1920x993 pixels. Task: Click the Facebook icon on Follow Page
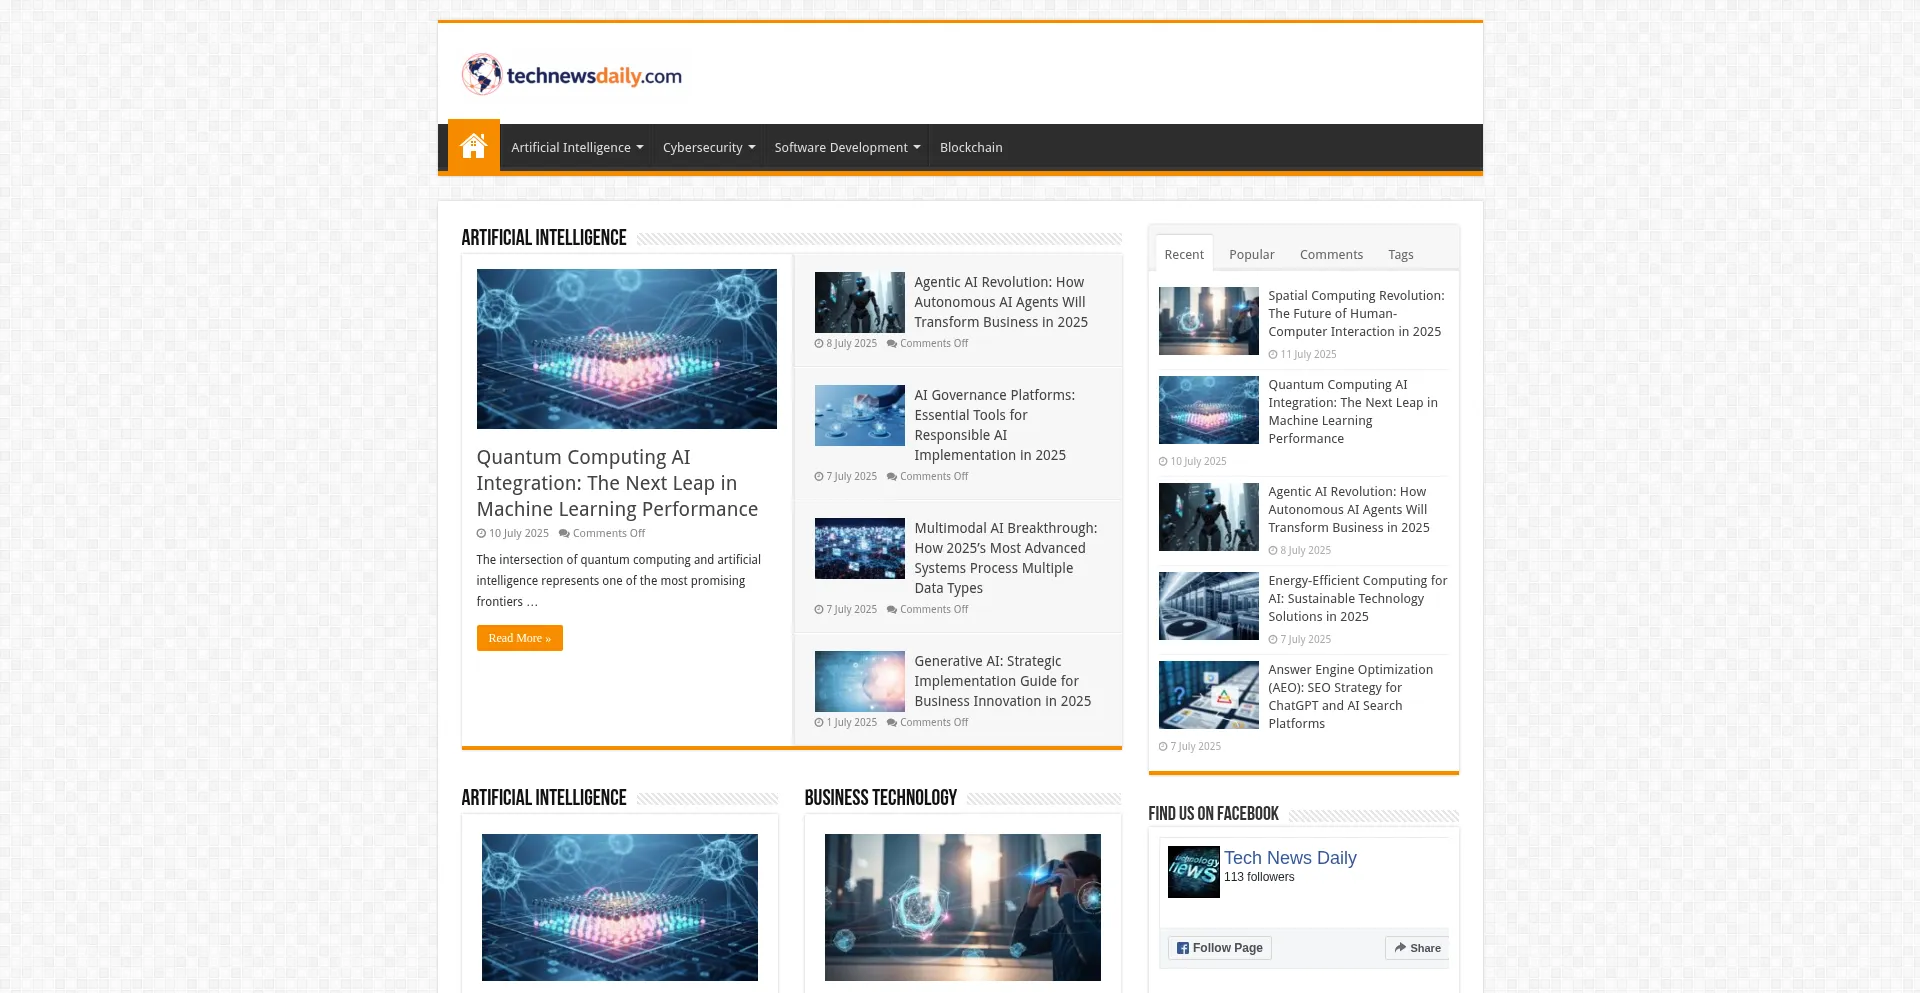[x=1183, y=948]
